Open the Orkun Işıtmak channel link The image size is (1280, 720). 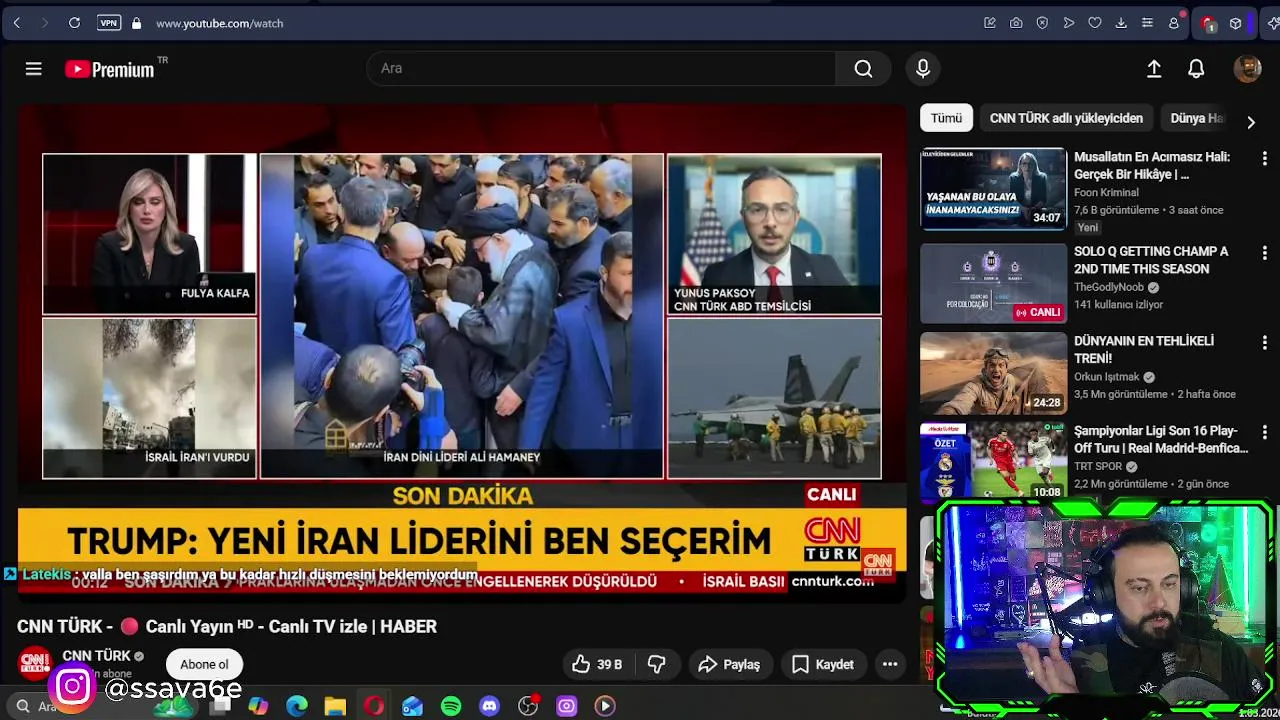point(1107,377)
